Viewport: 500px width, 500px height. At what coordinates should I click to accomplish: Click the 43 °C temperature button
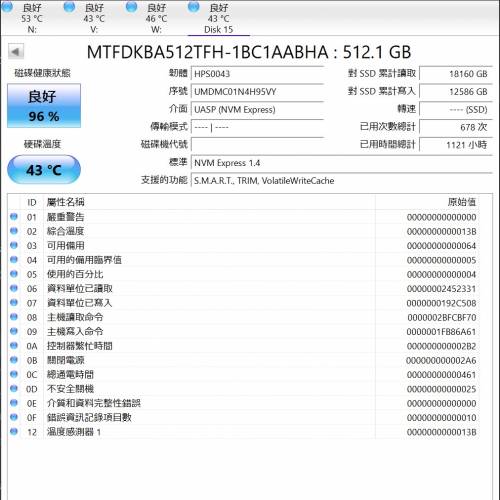tap(44, 170)
